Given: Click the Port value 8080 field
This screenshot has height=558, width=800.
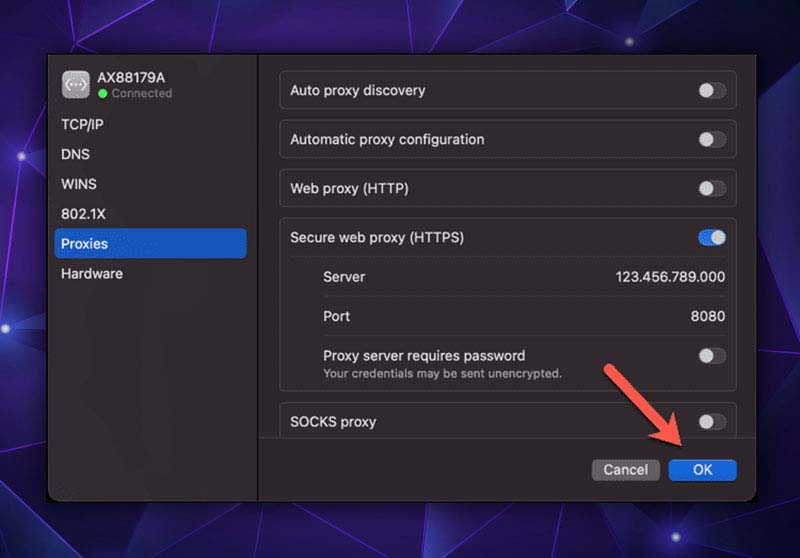Looking at the screenshot, I should tap(707, 316).
